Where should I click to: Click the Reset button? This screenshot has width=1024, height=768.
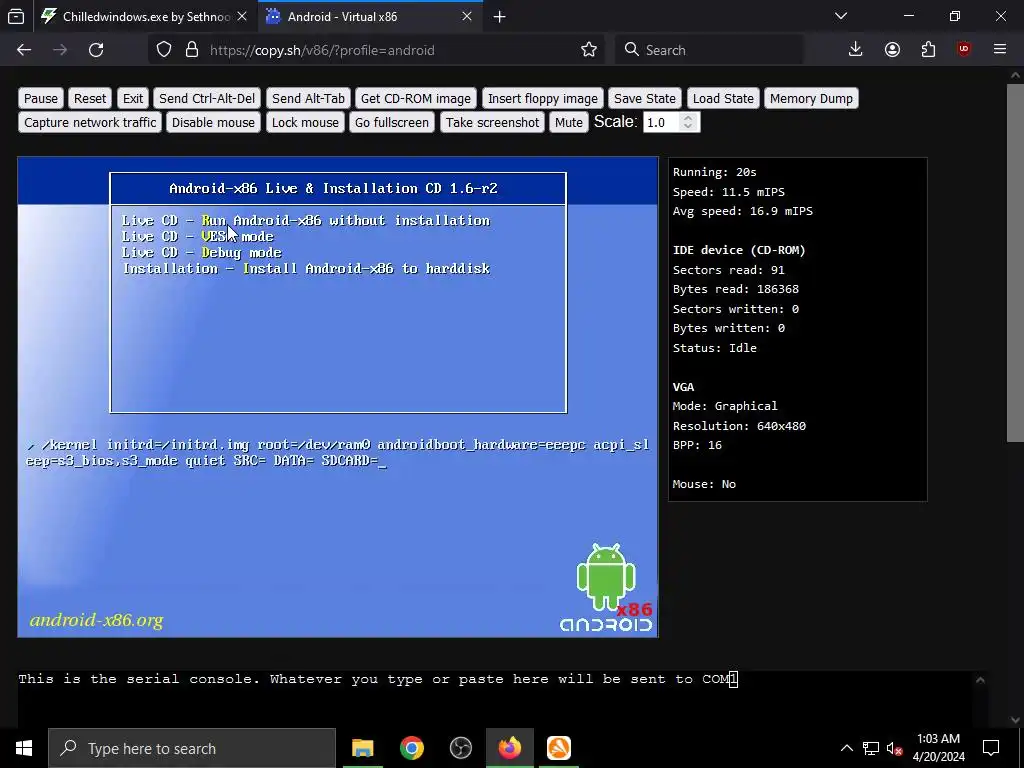(x=89, y=99)
